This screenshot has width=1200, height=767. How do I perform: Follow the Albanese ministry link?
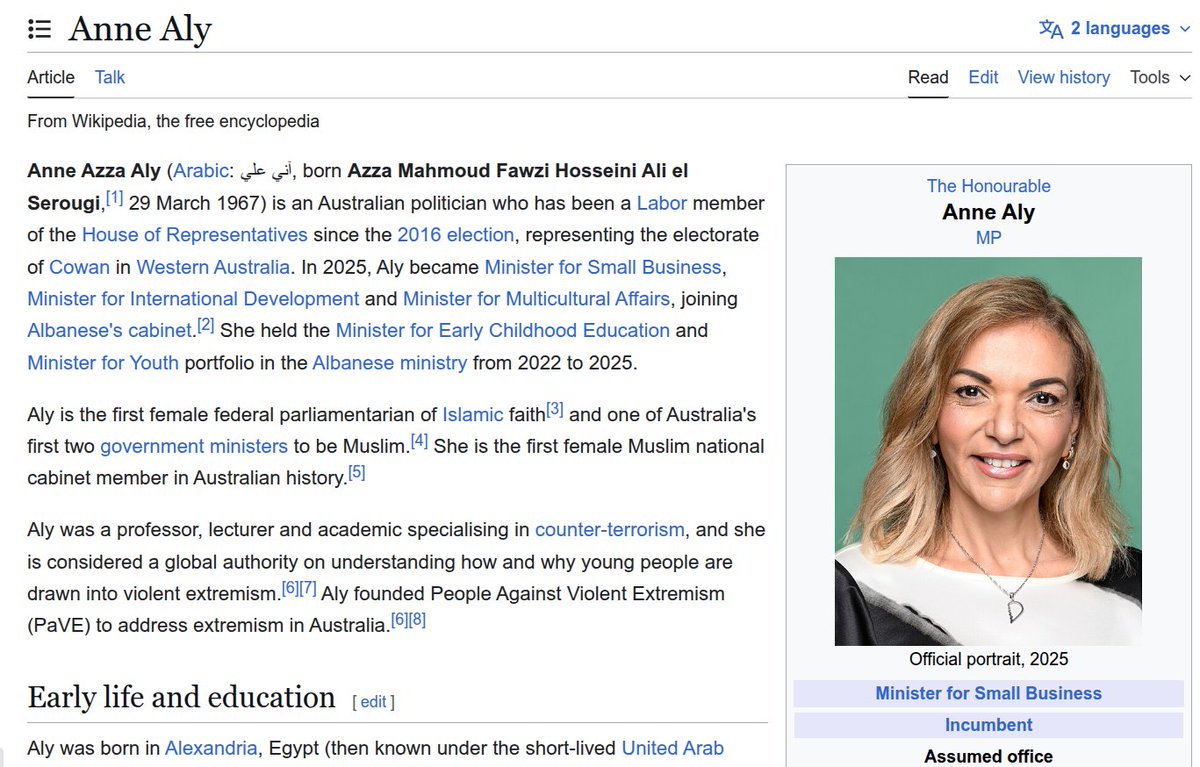pos(390,362)
